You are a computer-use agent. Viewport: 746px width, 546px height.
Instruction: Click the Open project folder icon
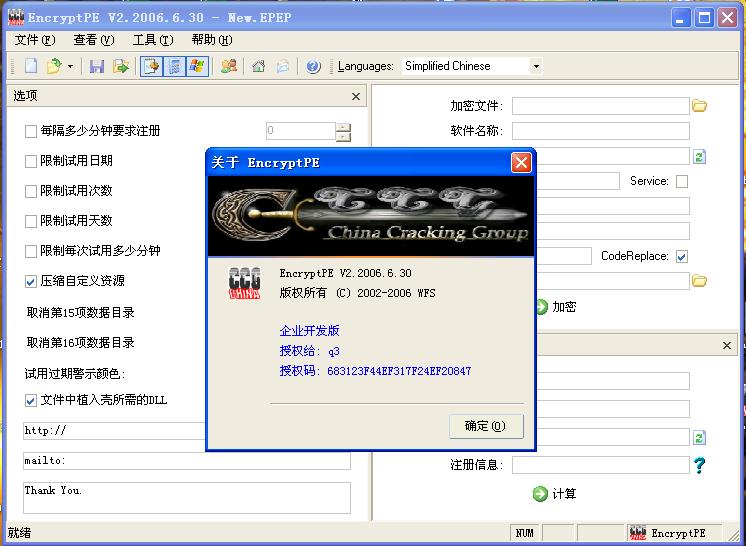pyautogui.click(x=54, y=66)
